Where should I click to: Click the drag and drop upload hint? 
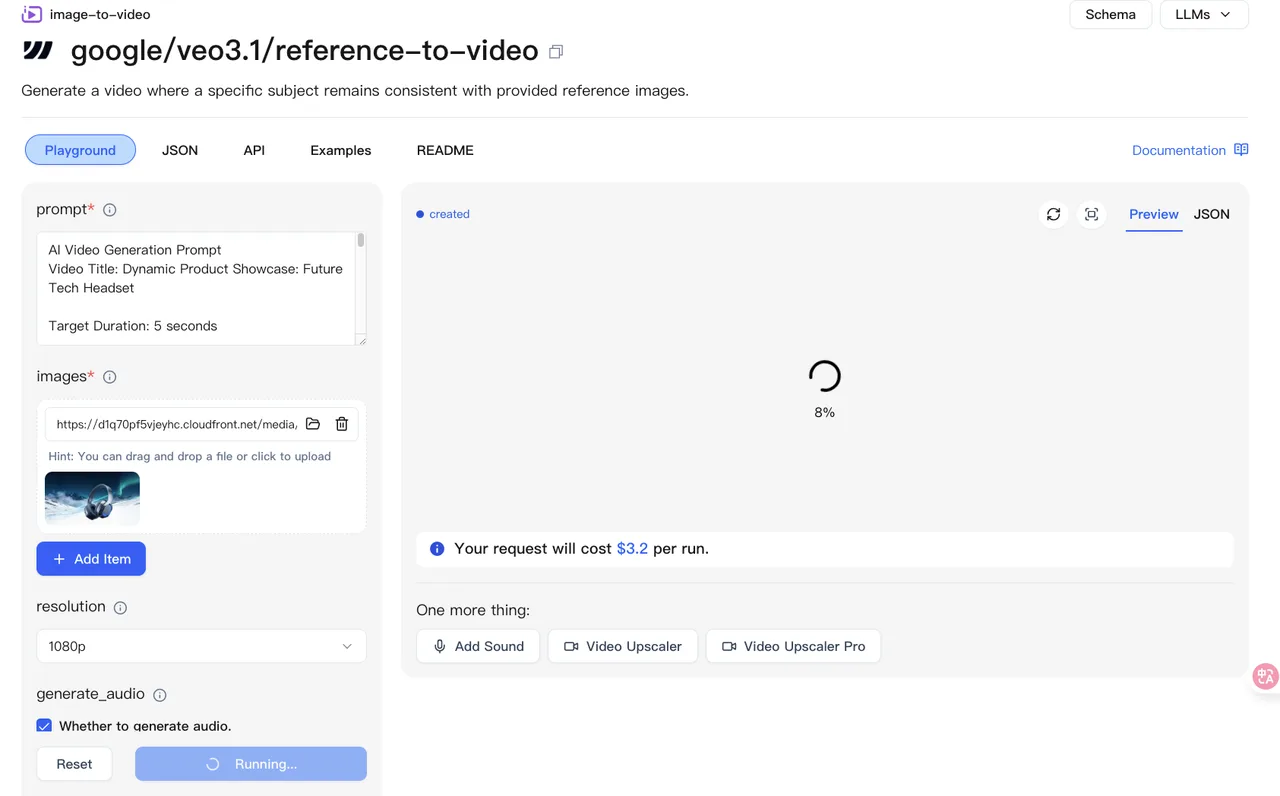click(190, 456)
